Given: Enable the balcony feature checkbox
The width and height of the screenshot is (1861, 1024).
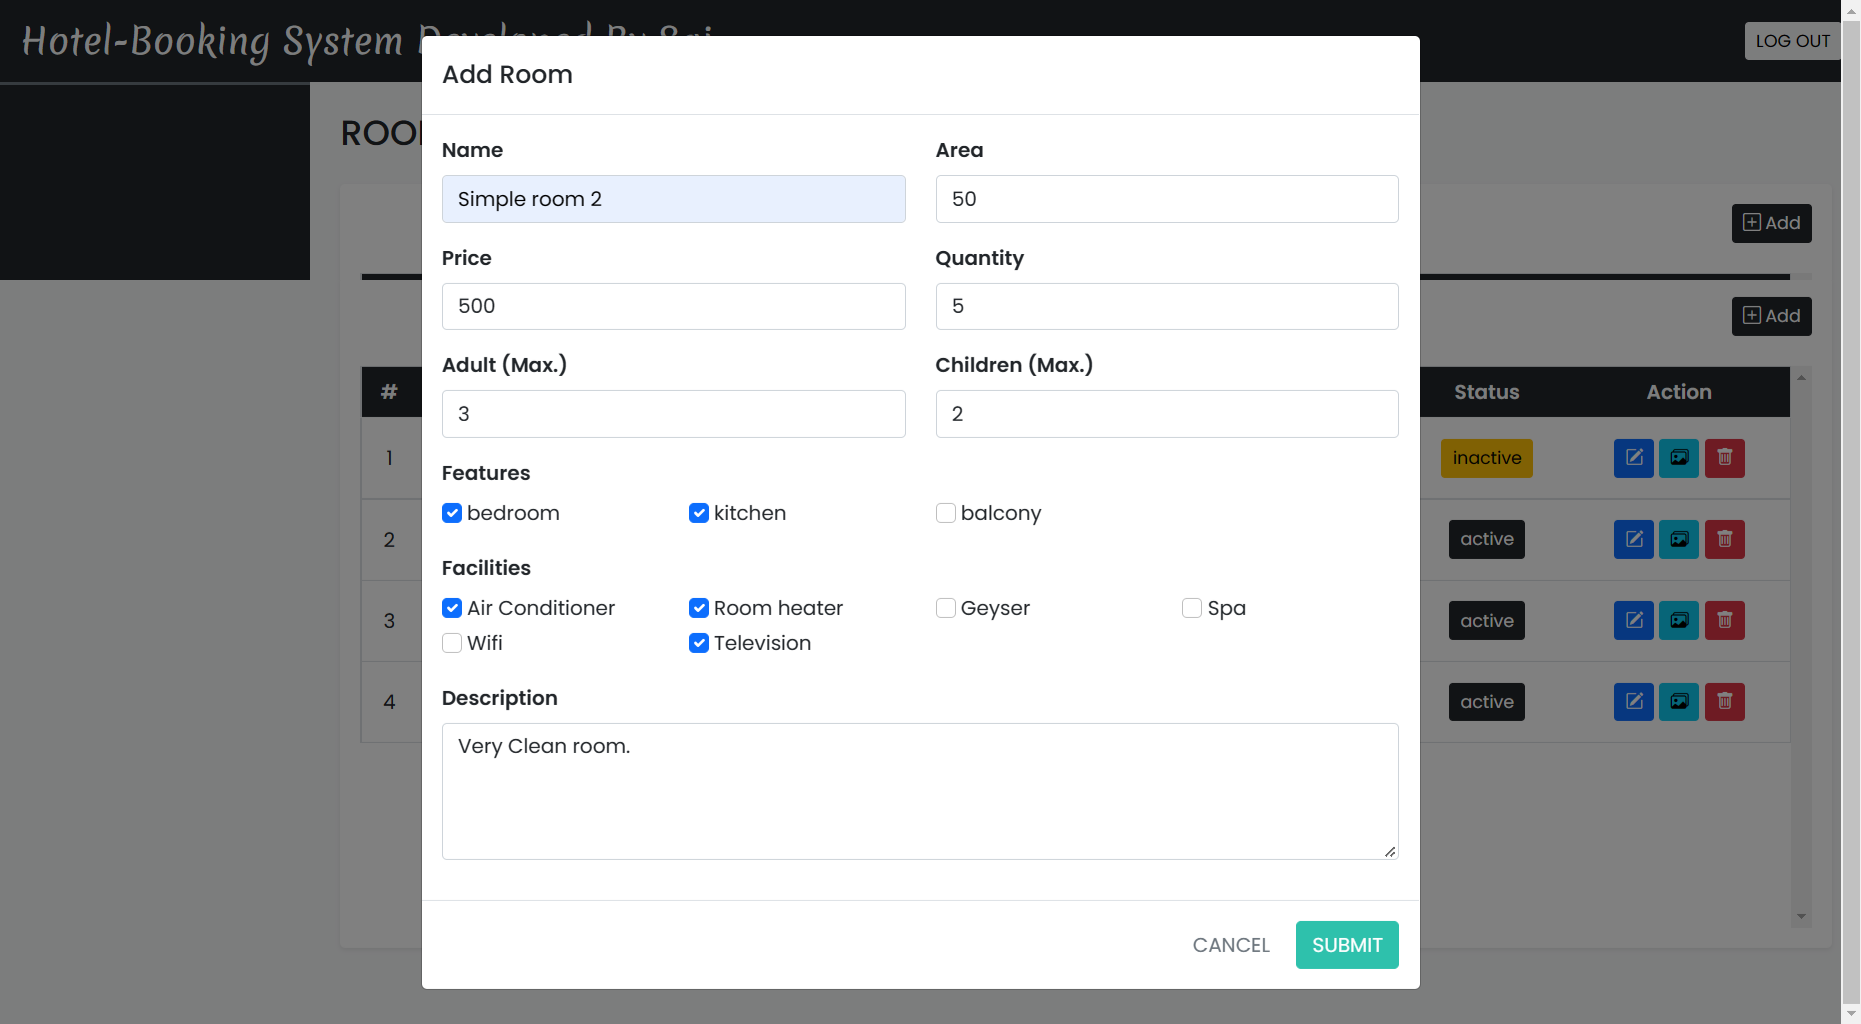Looking at the screenshot, I should 945,512.
